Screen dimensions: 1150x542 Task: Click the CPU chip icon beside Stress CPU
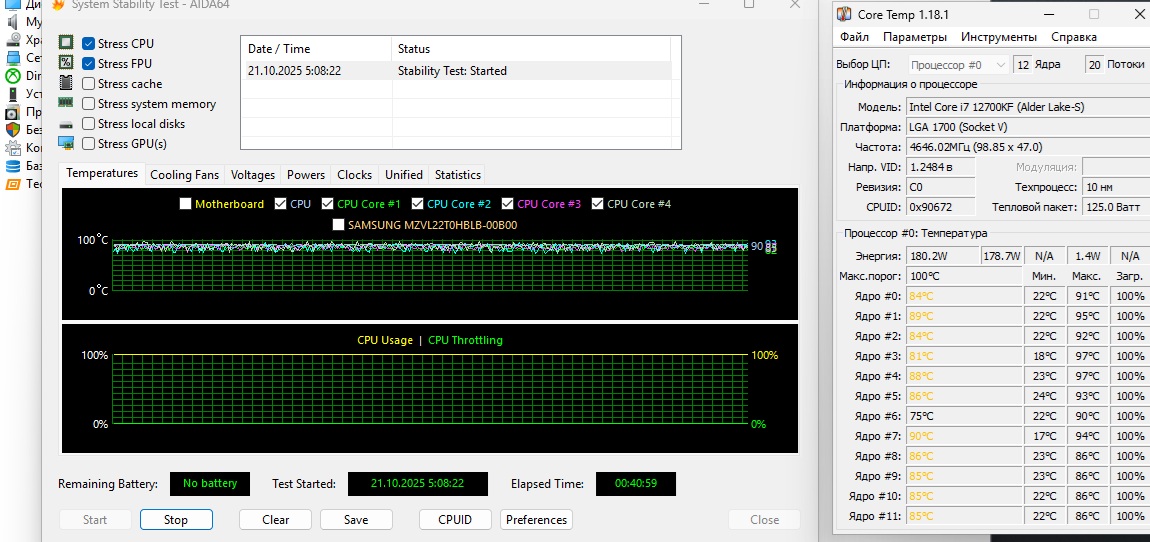pos(66,43)
